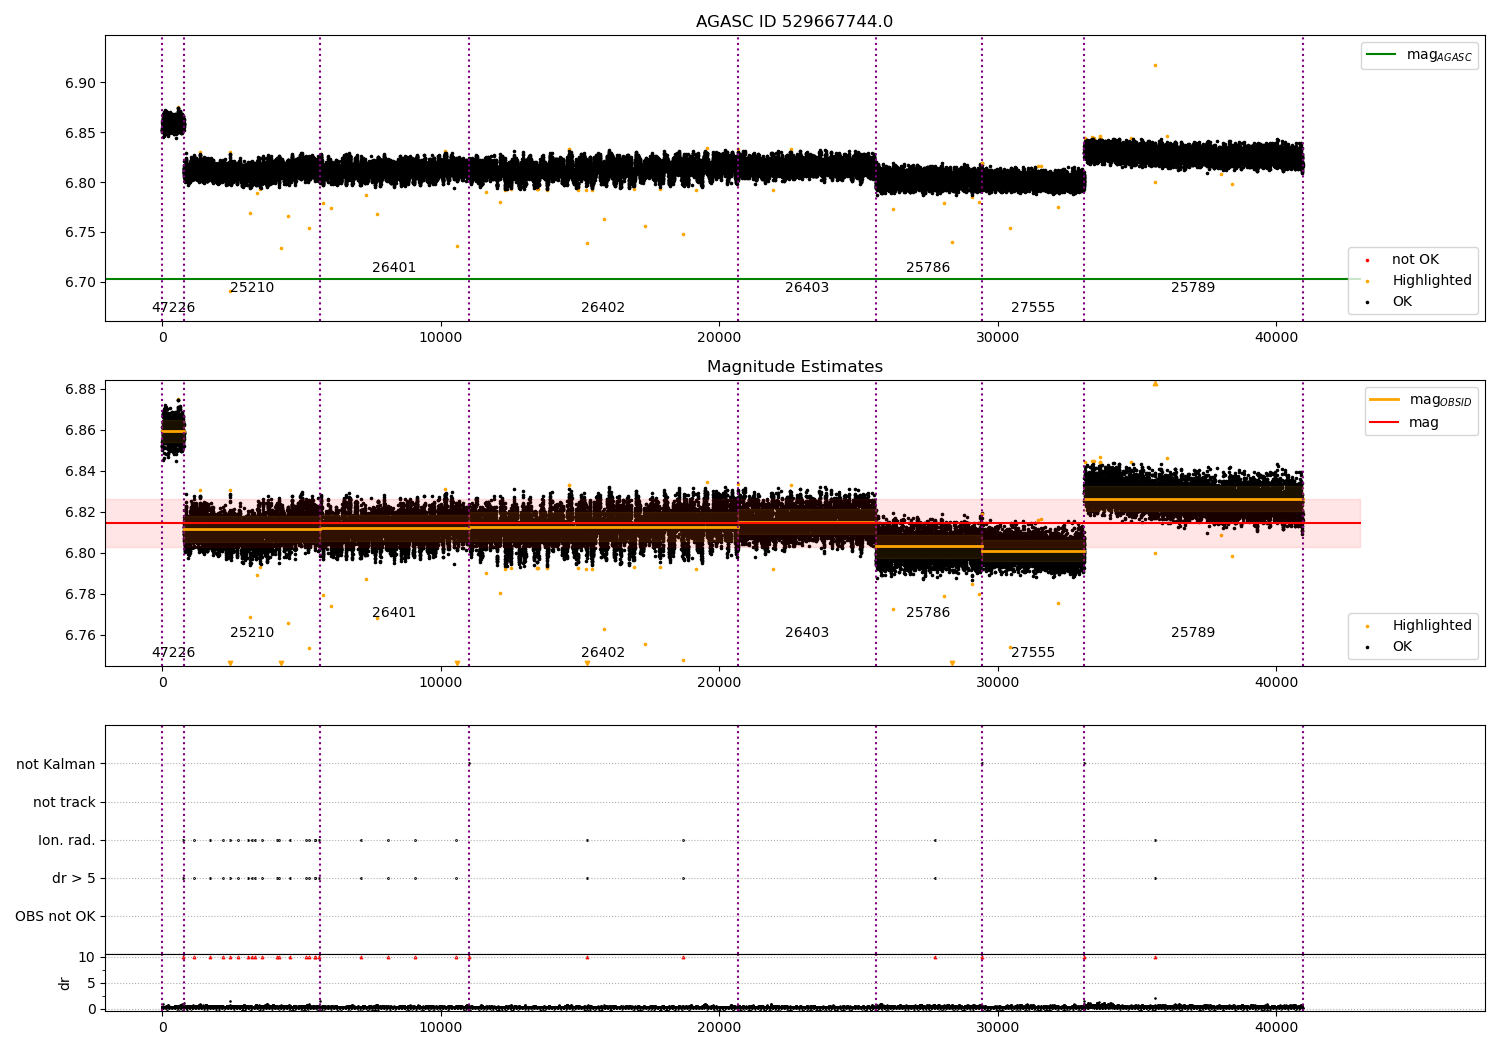Click the 40000 x-tick under the bottom plot

[1276, 1027]
